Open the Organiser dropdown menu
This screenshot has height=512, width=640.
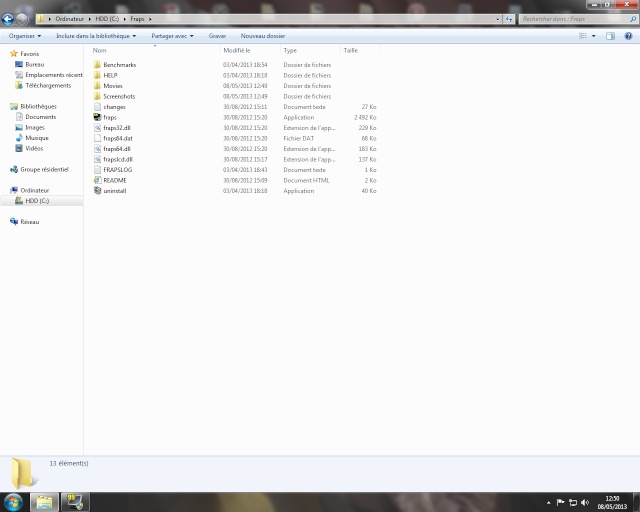coord(25,36)
